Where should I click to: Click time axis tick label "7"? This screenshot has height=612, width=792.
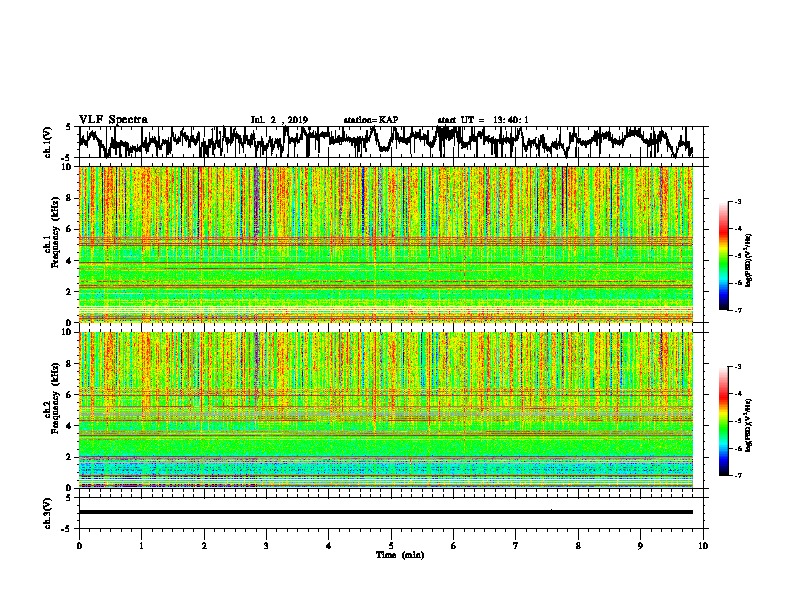coord(516,546)
